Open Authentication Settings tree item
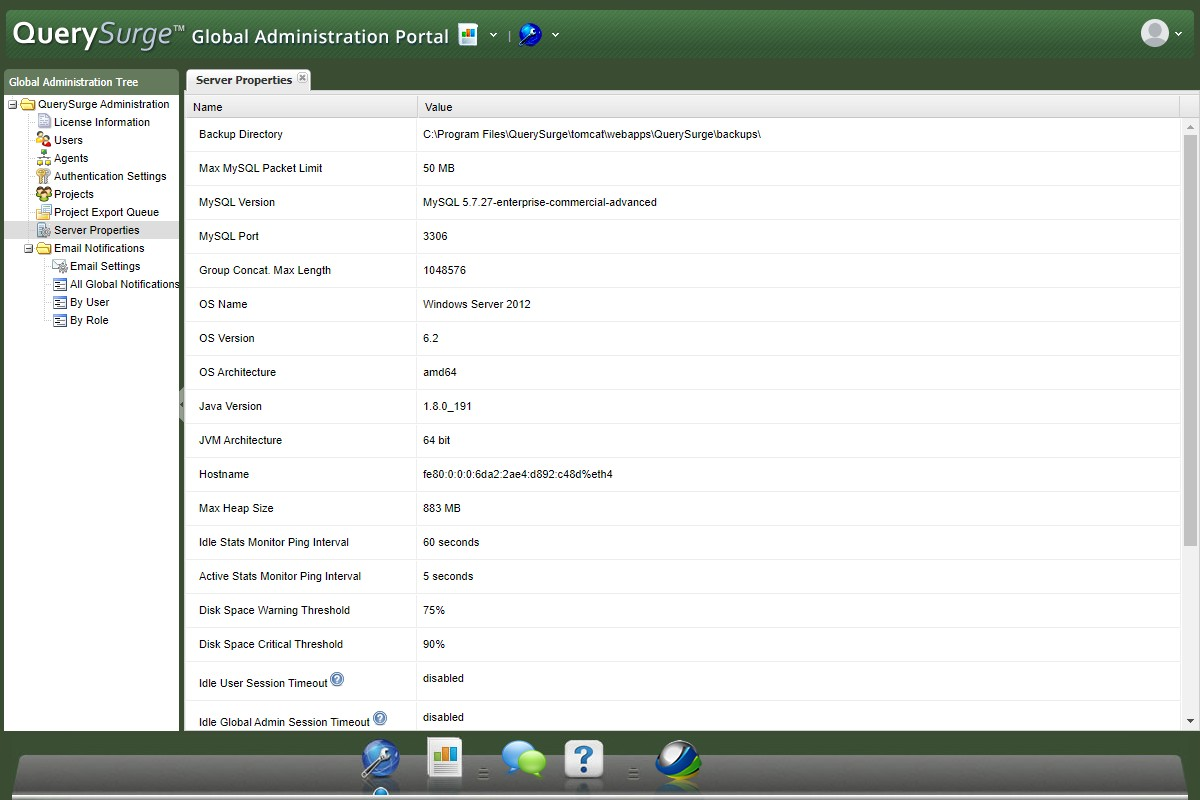 tap(110, 176)
